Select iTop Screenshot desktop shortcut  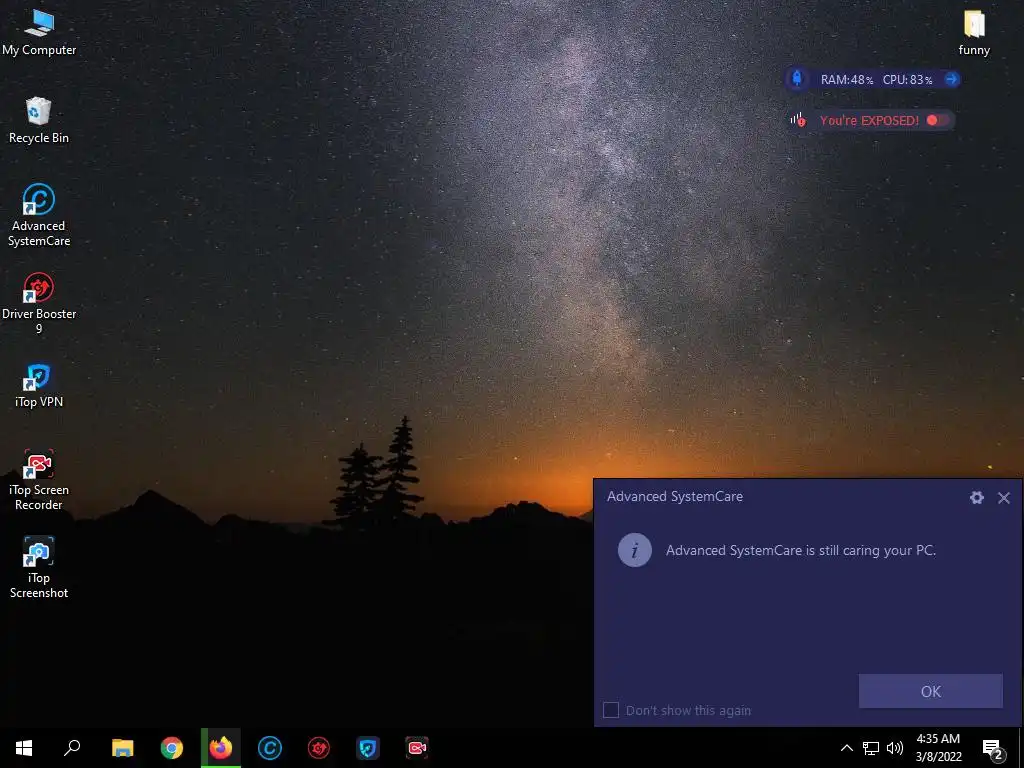[39, 568]
